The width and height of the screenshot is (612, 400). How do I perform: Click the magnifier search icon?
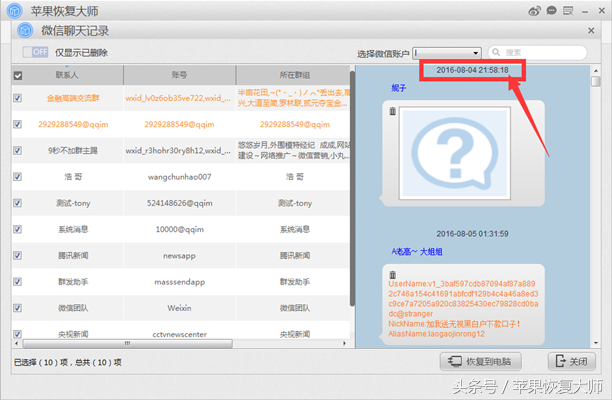496,52
